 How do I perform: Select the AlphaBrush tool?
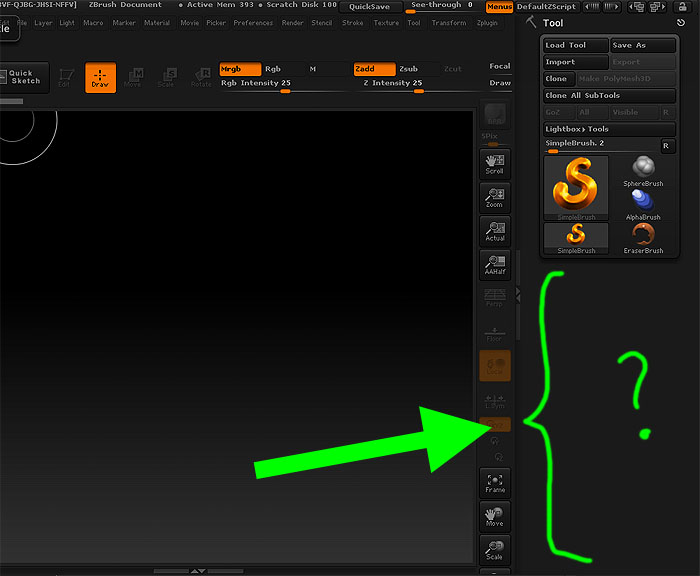(x=643, y=205)
